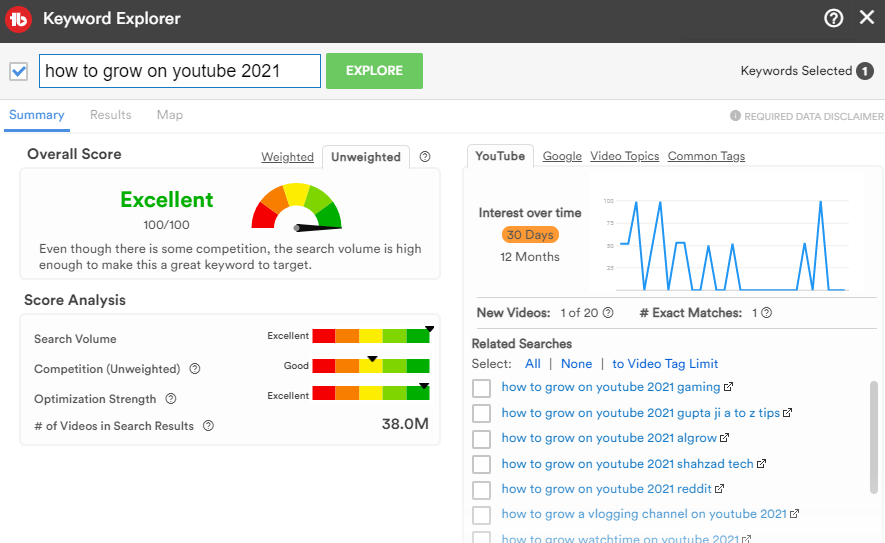Viewport: 885px width, 543px height.
Task: Click 'to Video Tag Limit' link
Action: pos(665,364)
